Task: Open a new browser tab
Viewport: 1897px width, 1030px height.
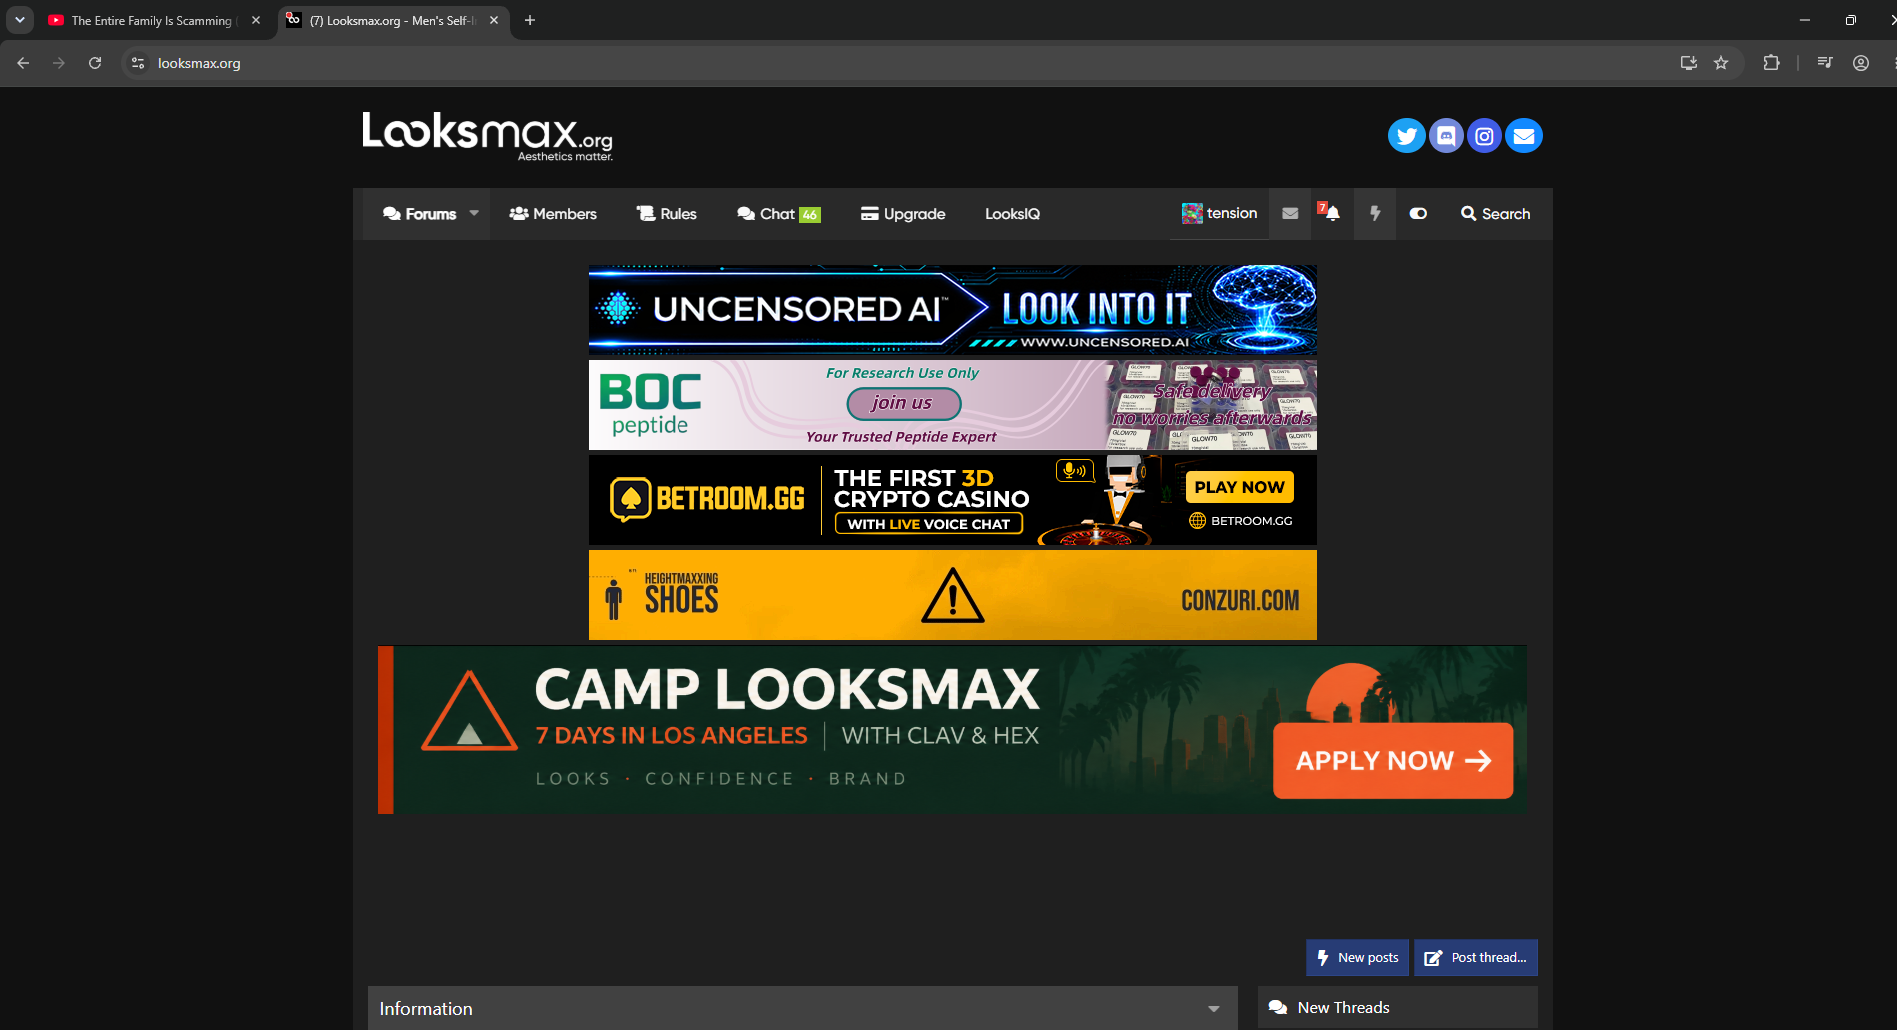Action: [x=530, y=20]
